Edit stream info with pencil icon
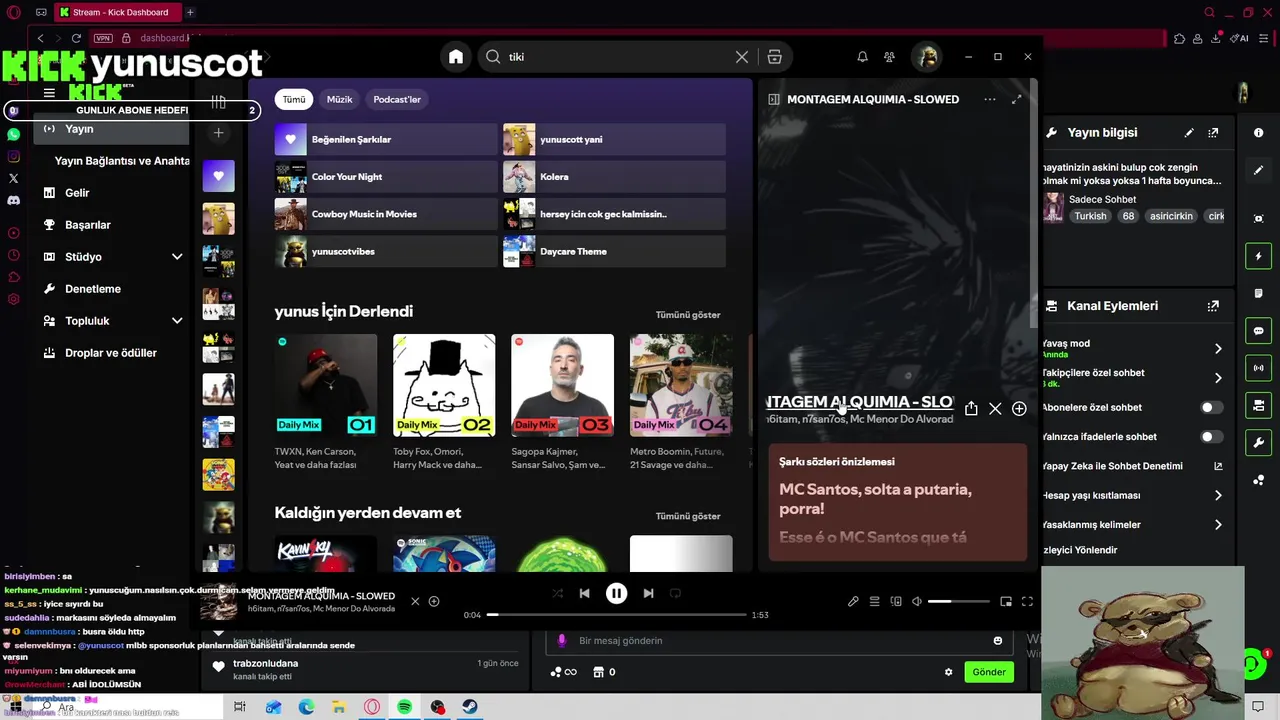Screen dimensions: 1280x720 (1189, 132)
